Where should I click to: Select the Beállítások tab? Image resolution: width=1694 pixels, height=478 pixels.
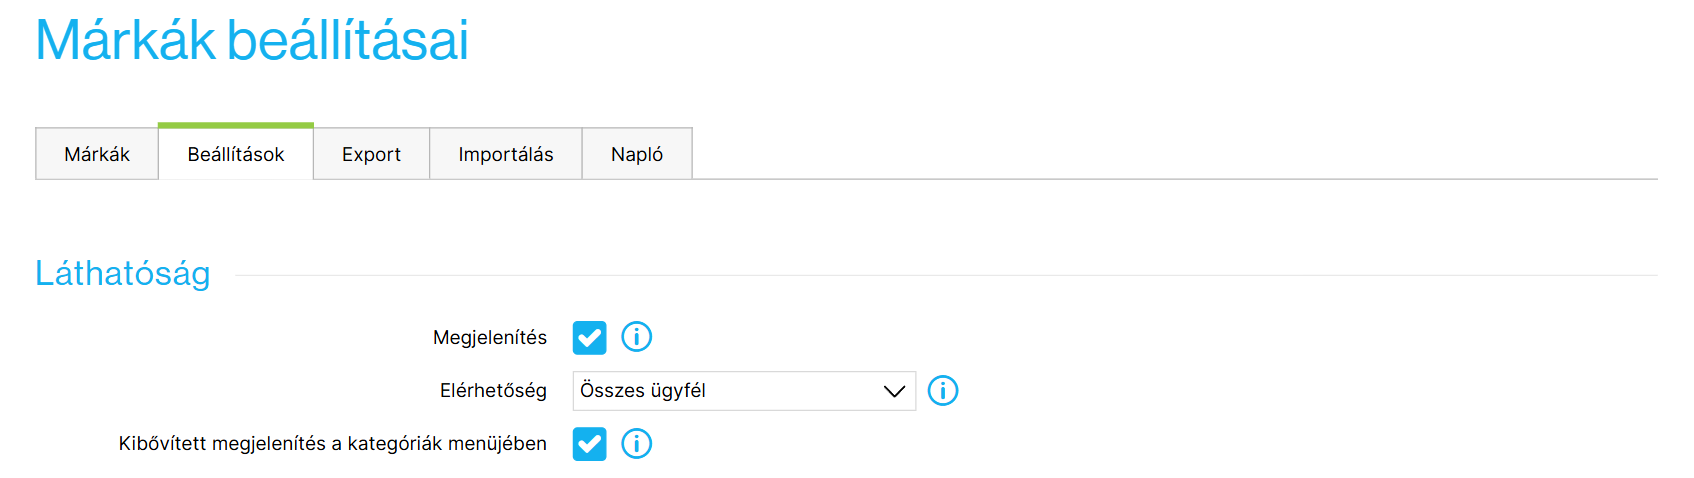click(236, 153)
